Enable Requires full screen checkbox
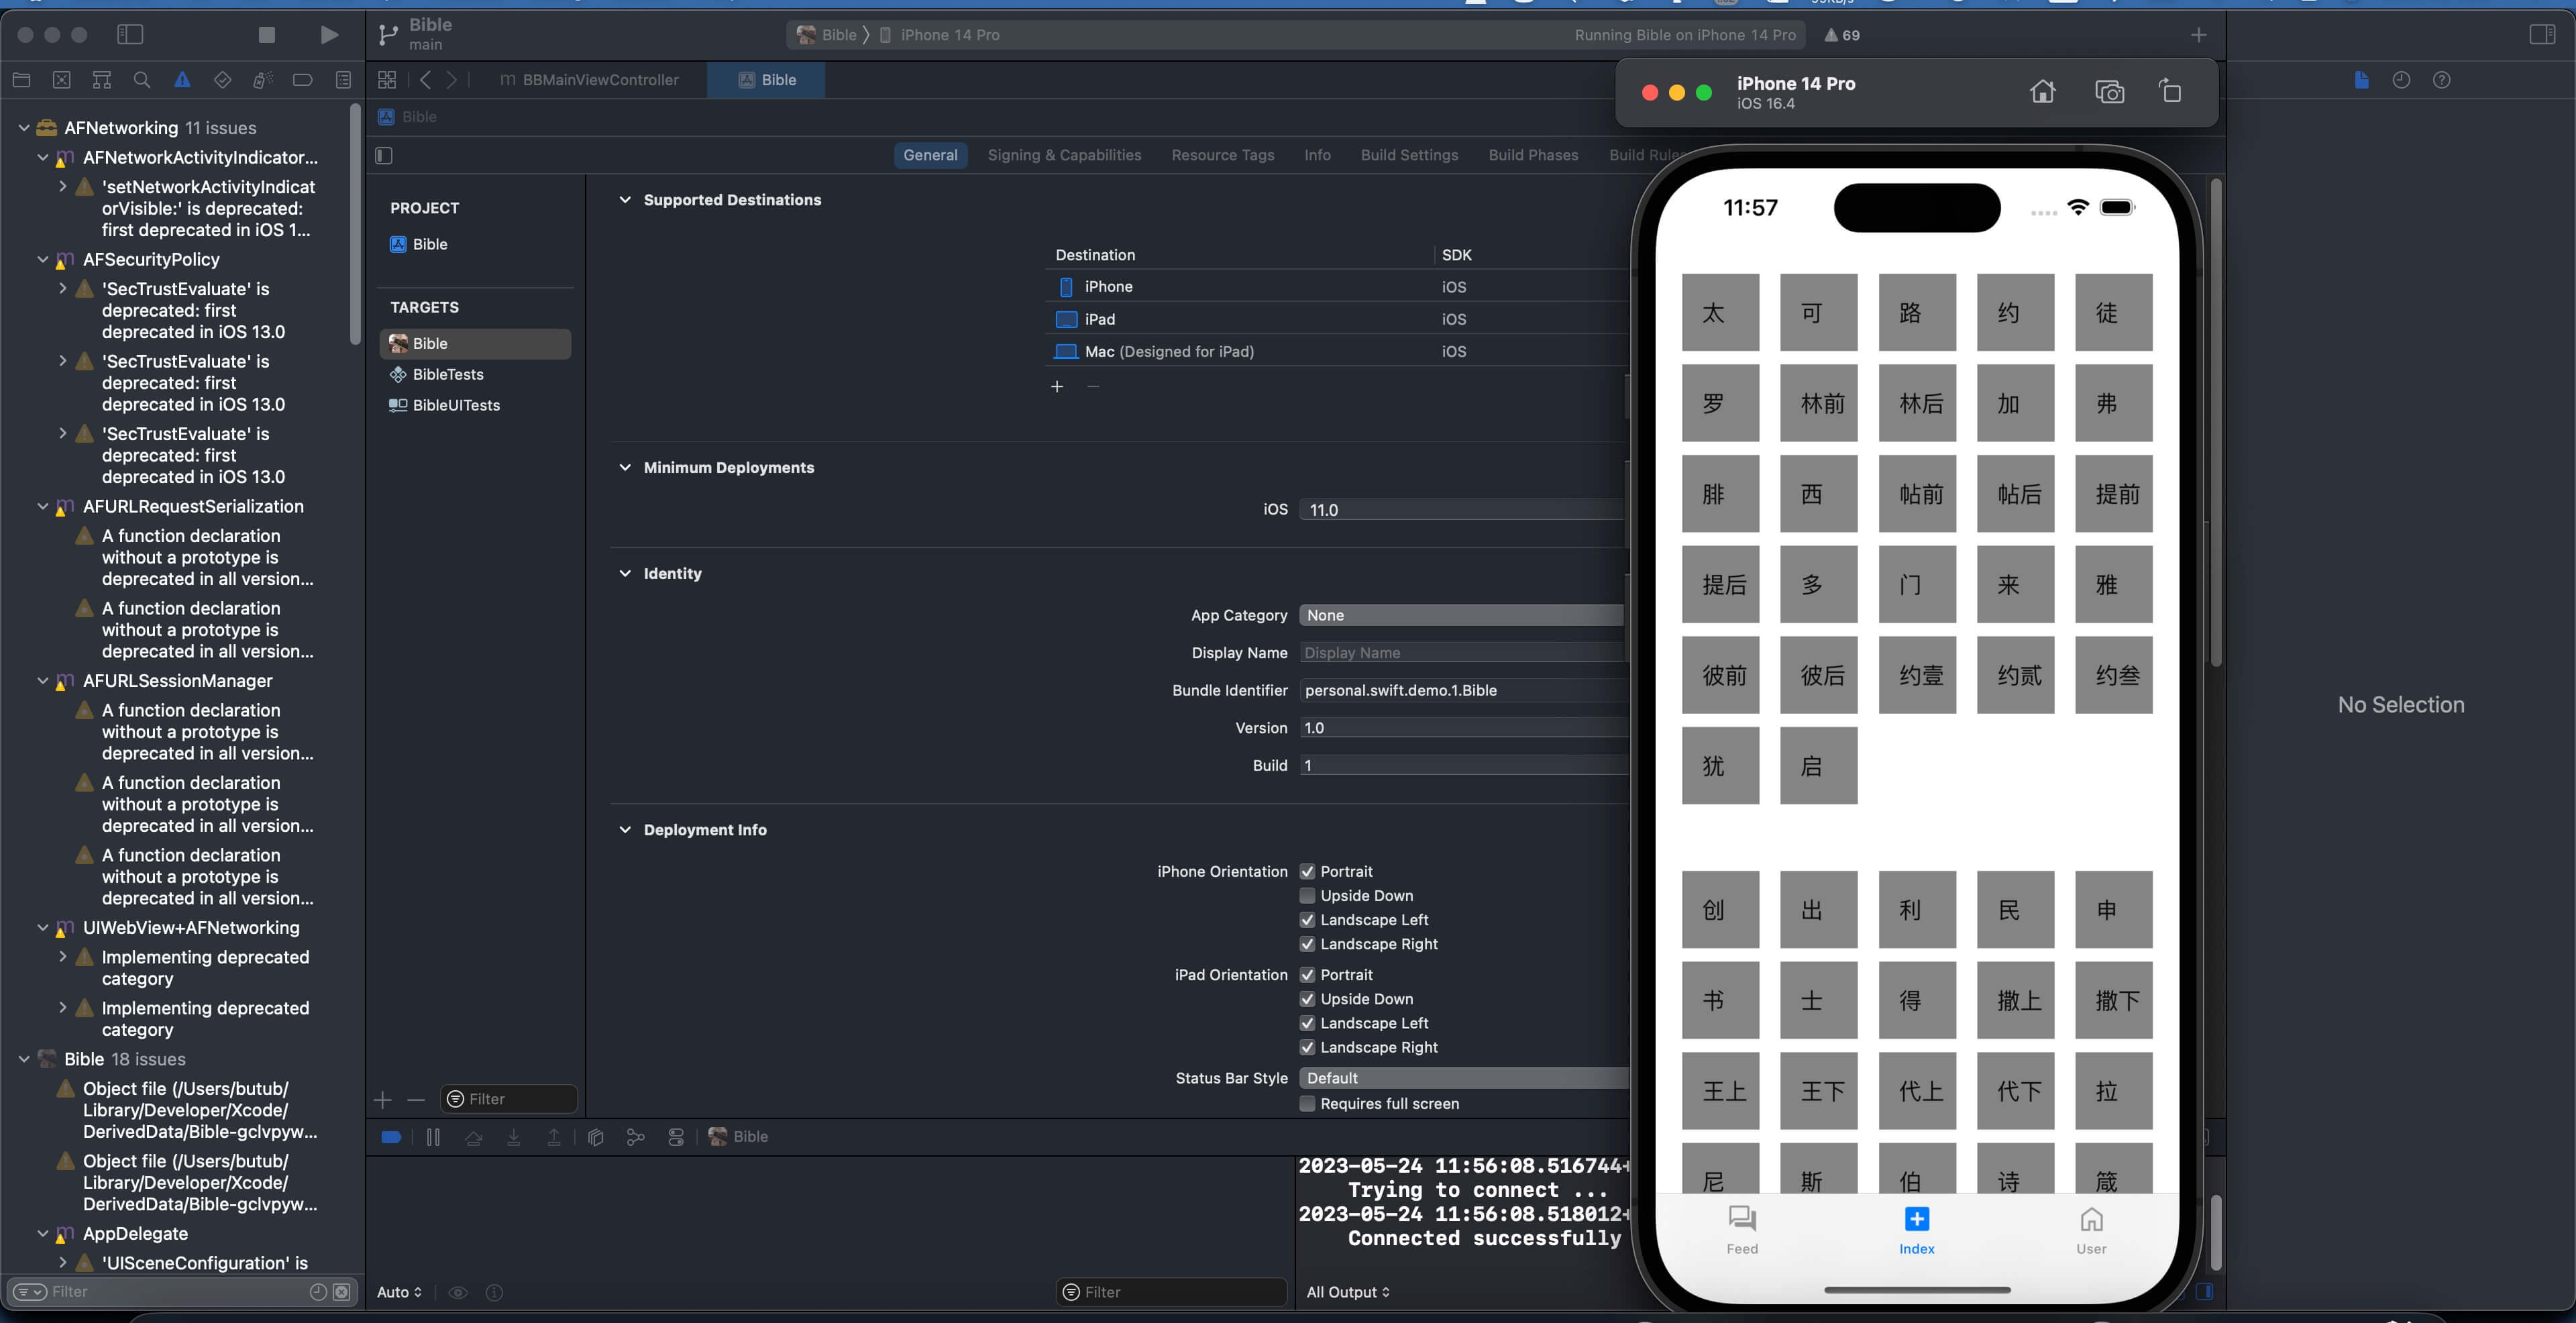This screenshot has width=2576, height=1323. [1307, 1104]
